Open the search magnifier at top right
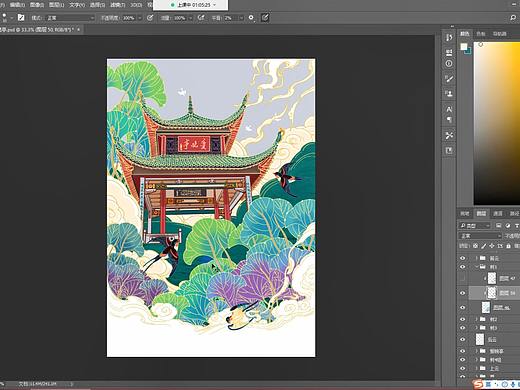The height and width of the screenshot is (390, 520). (513, 18)
